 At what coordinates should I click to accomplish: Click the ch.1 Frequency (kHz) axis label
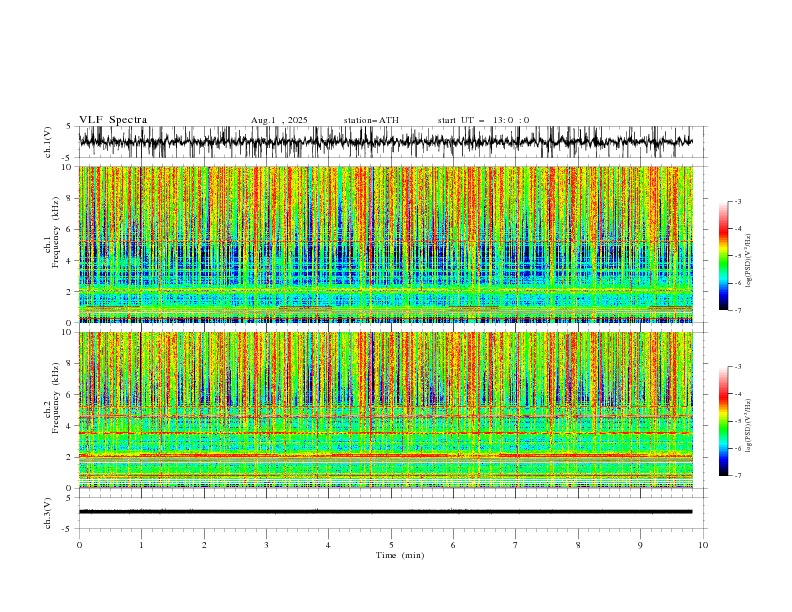(52, 232)
